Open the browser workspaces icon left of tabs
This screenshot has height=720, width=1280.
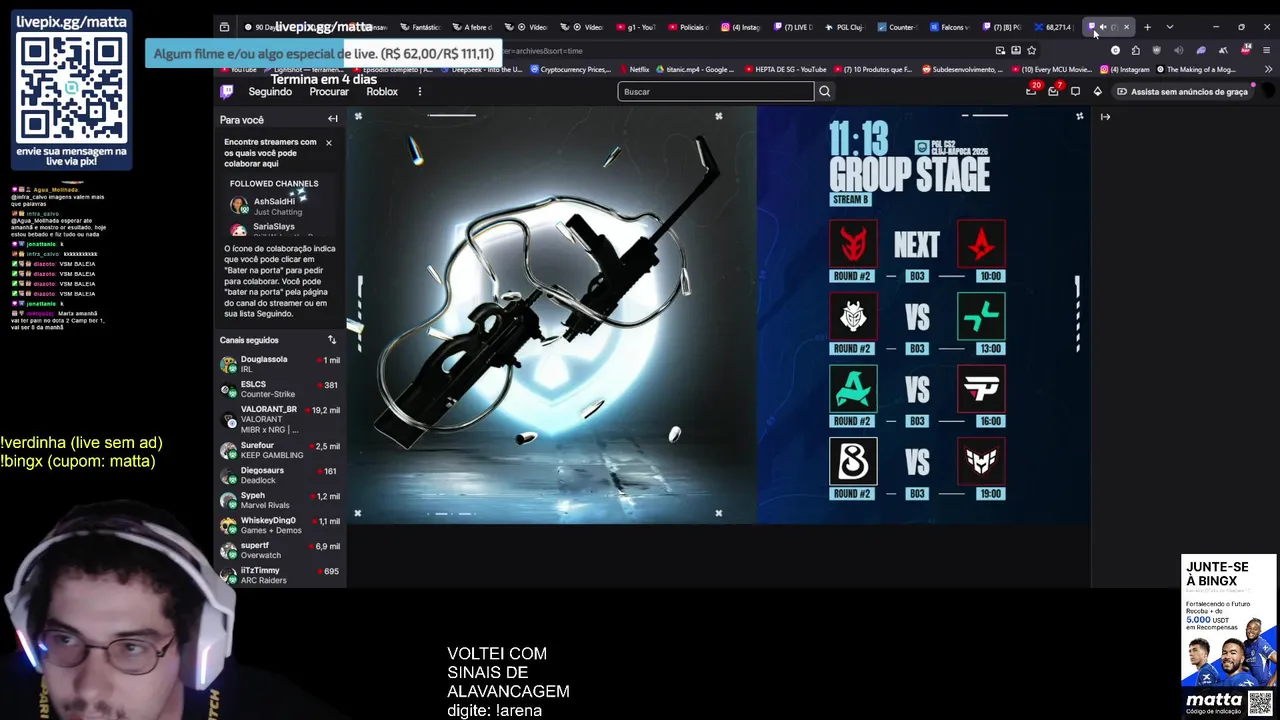click(225, 27)
